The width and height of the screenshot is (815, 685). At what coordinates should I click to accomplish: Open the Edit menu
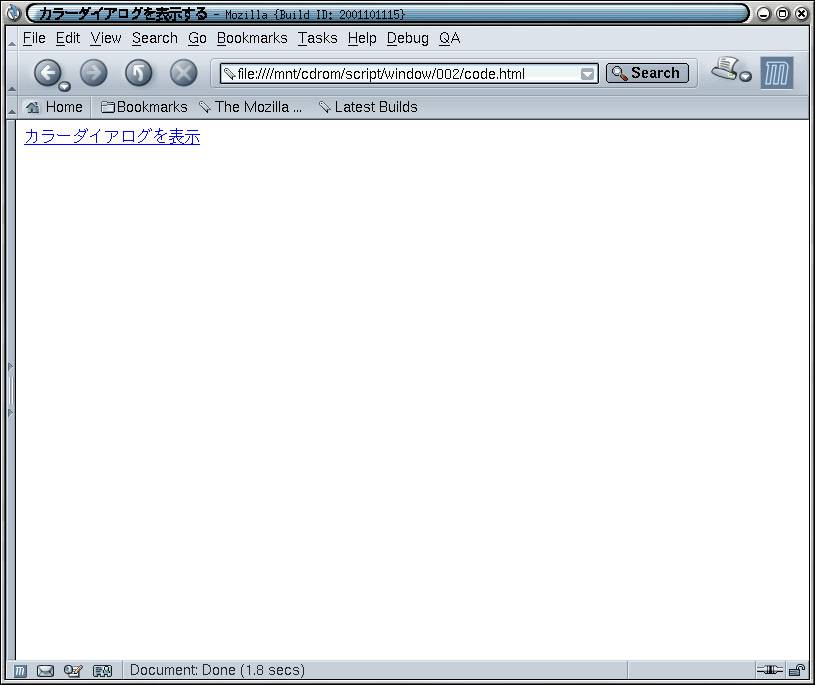[x=68, y=38]
